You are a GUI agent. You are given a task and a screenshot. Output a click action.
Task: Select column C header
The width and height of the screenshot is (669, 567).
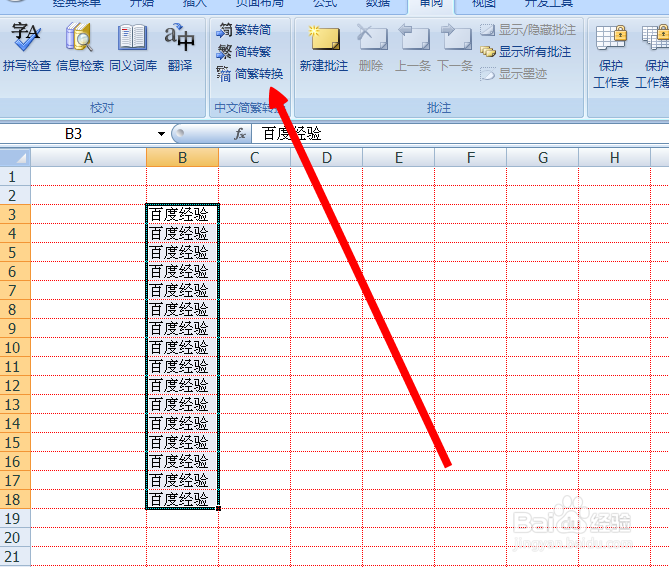tap(254, 157)
